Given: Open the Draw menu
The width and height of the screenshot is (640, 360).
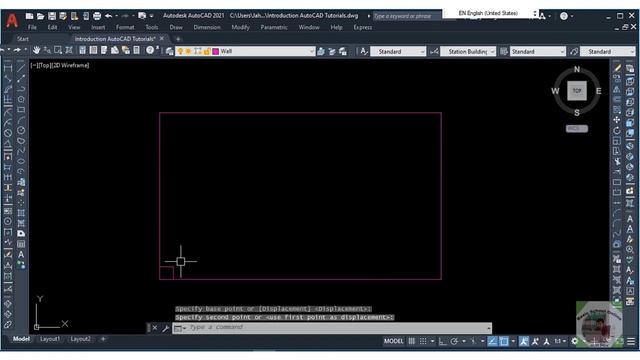Looking at the screenshot, I should coord(176,27).
